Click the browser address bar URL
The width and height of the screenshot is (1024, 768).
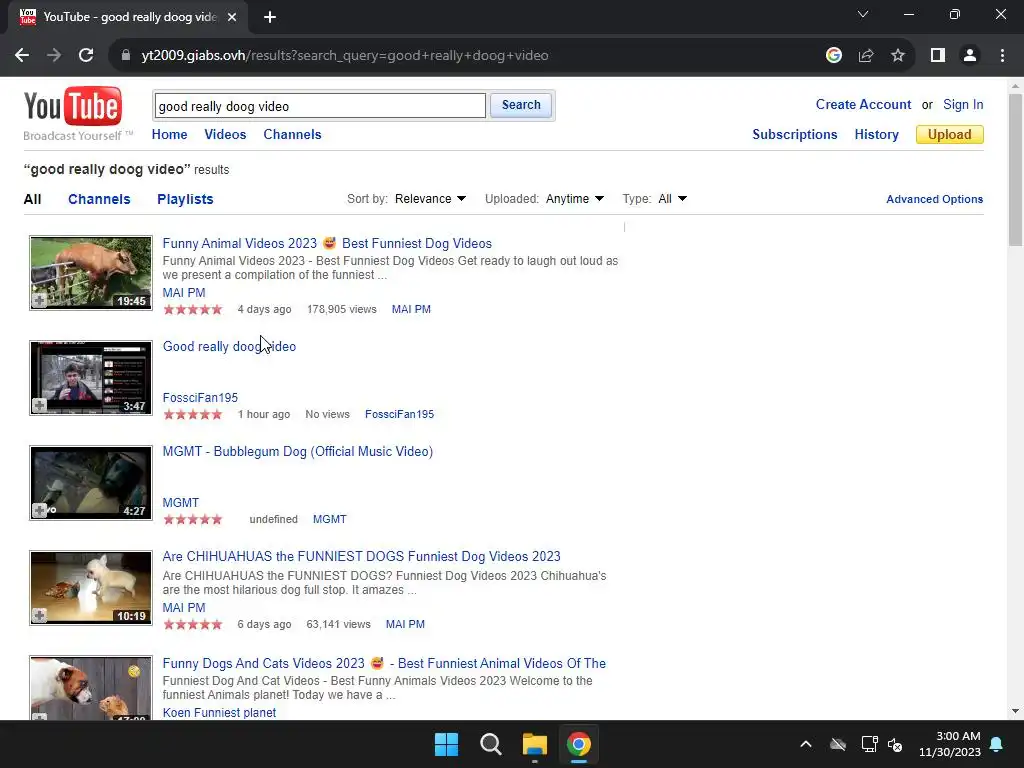coord(345,56)
